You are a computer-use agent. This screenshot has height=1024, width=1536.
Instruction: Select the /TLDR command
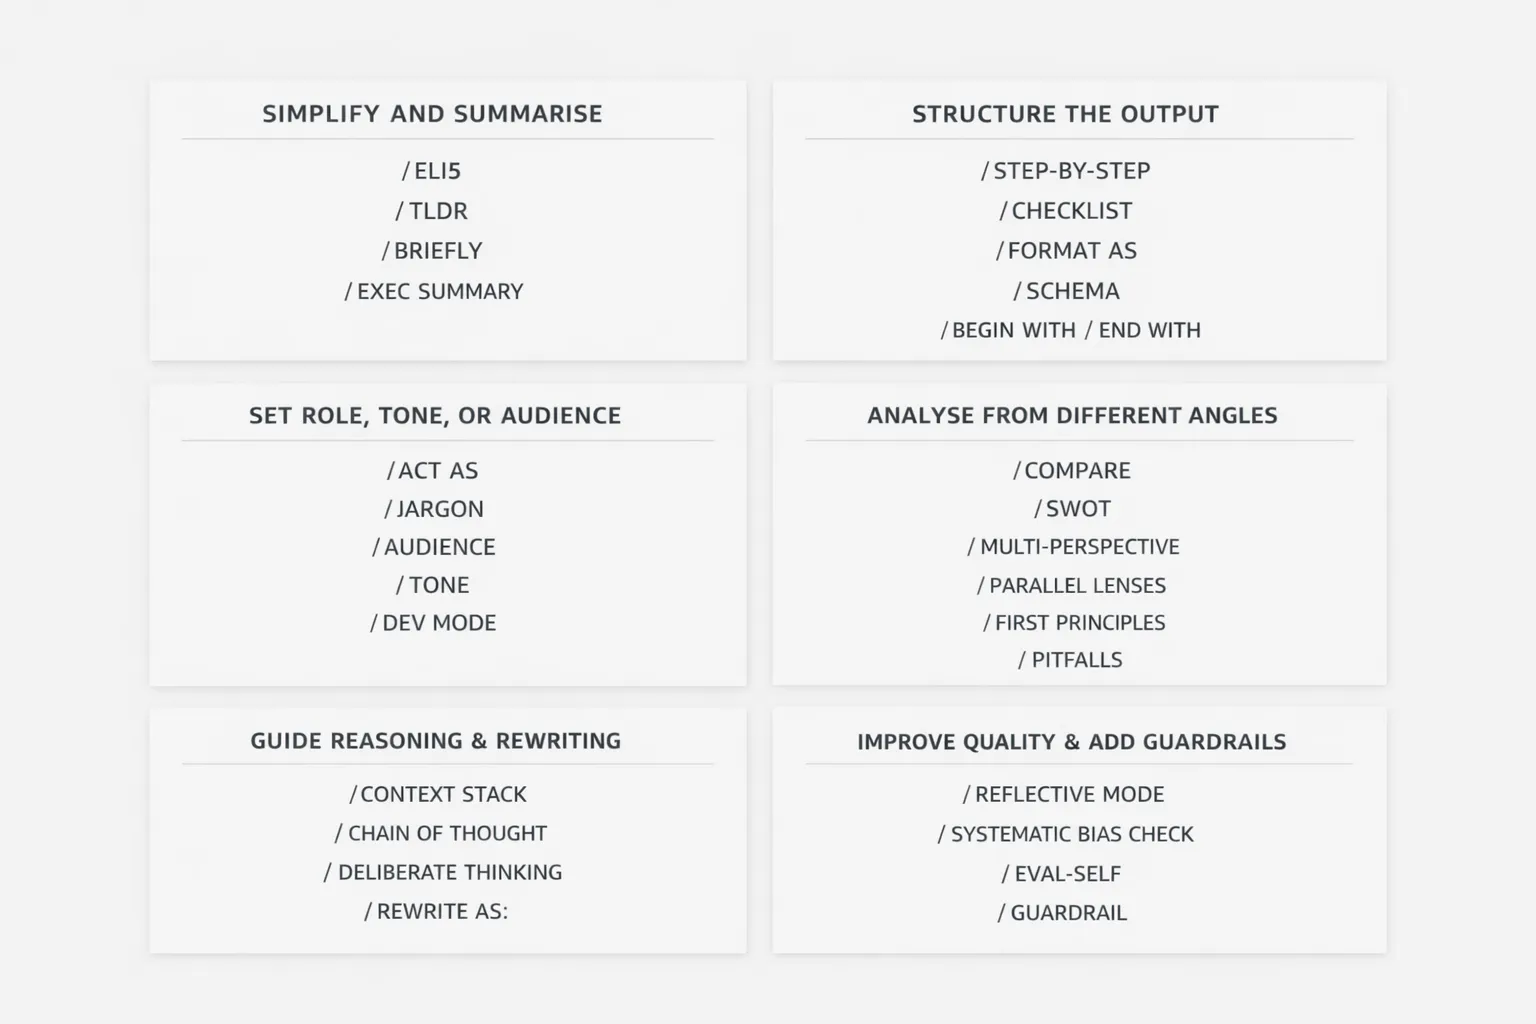click(x=432, y=211)
